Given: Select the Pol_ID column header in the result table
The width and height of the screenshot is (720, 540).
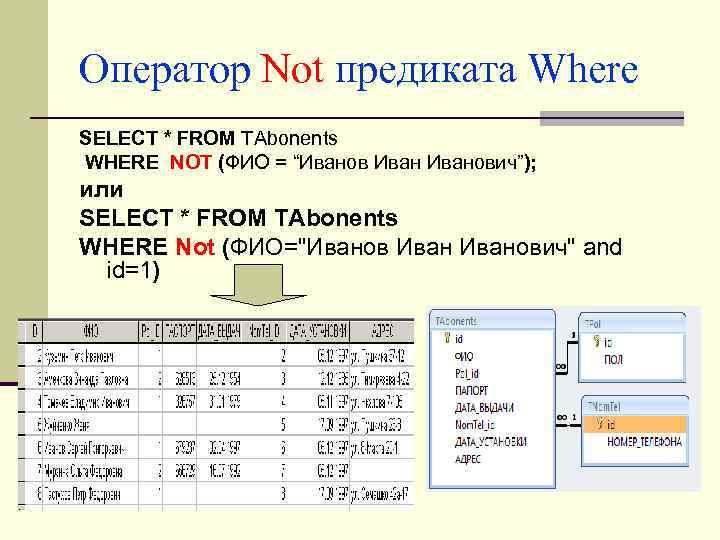Looking at the screenshot, I should (x=151, y=331).
